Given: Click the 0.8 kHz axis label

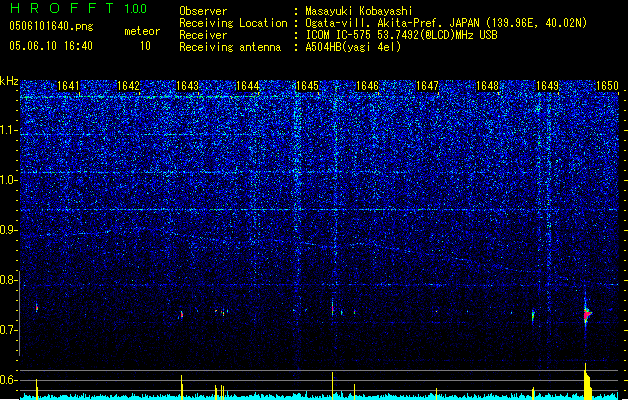Looking at the screenshot, I should click(9, 280).
